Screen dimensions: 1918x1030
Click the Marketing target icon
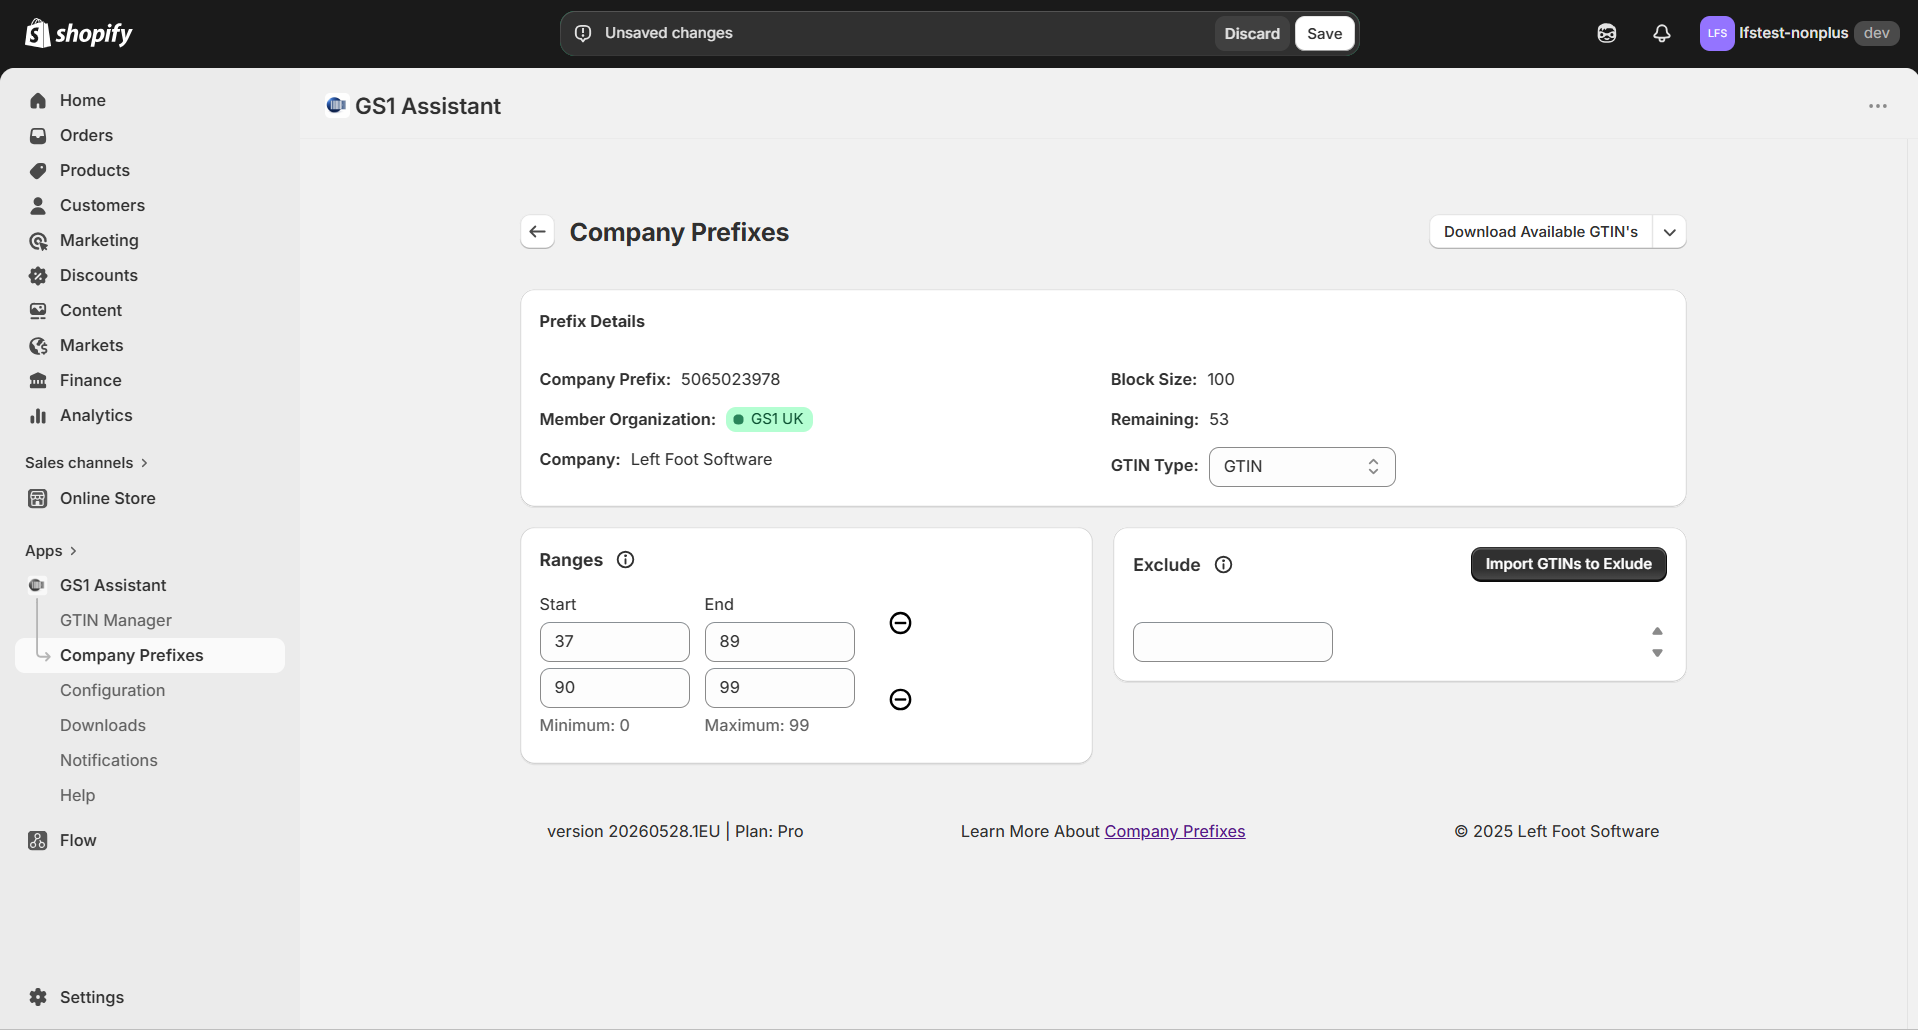tap(38, 240)
